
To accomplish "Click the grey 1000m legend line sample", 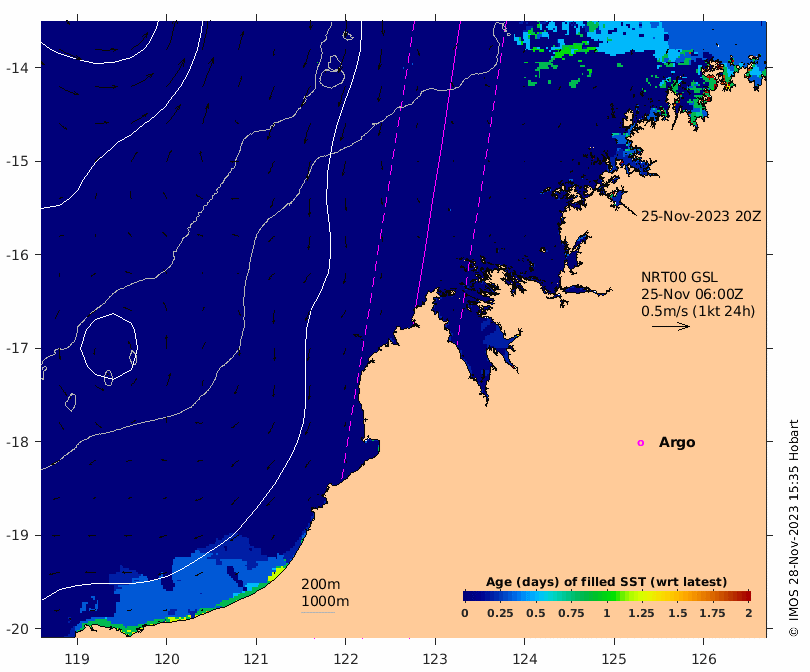I will click(x=318, y=613).
